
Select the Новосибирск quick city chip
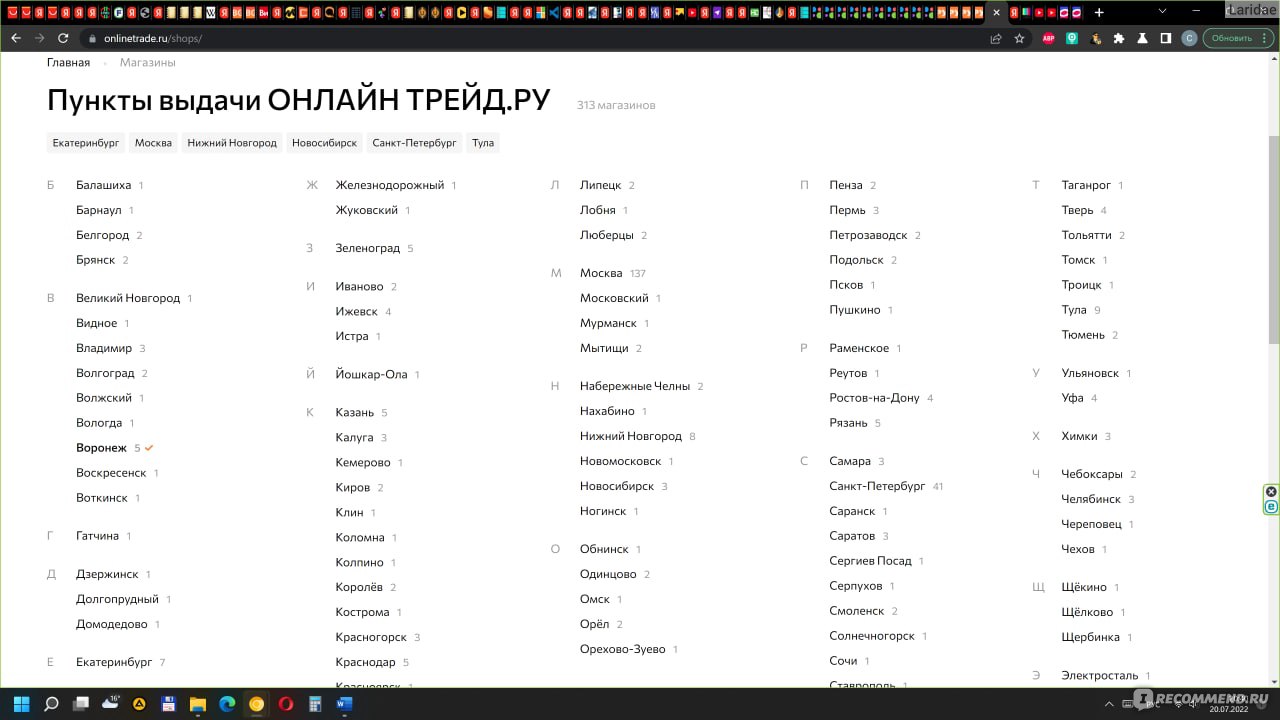pos(324,143)
